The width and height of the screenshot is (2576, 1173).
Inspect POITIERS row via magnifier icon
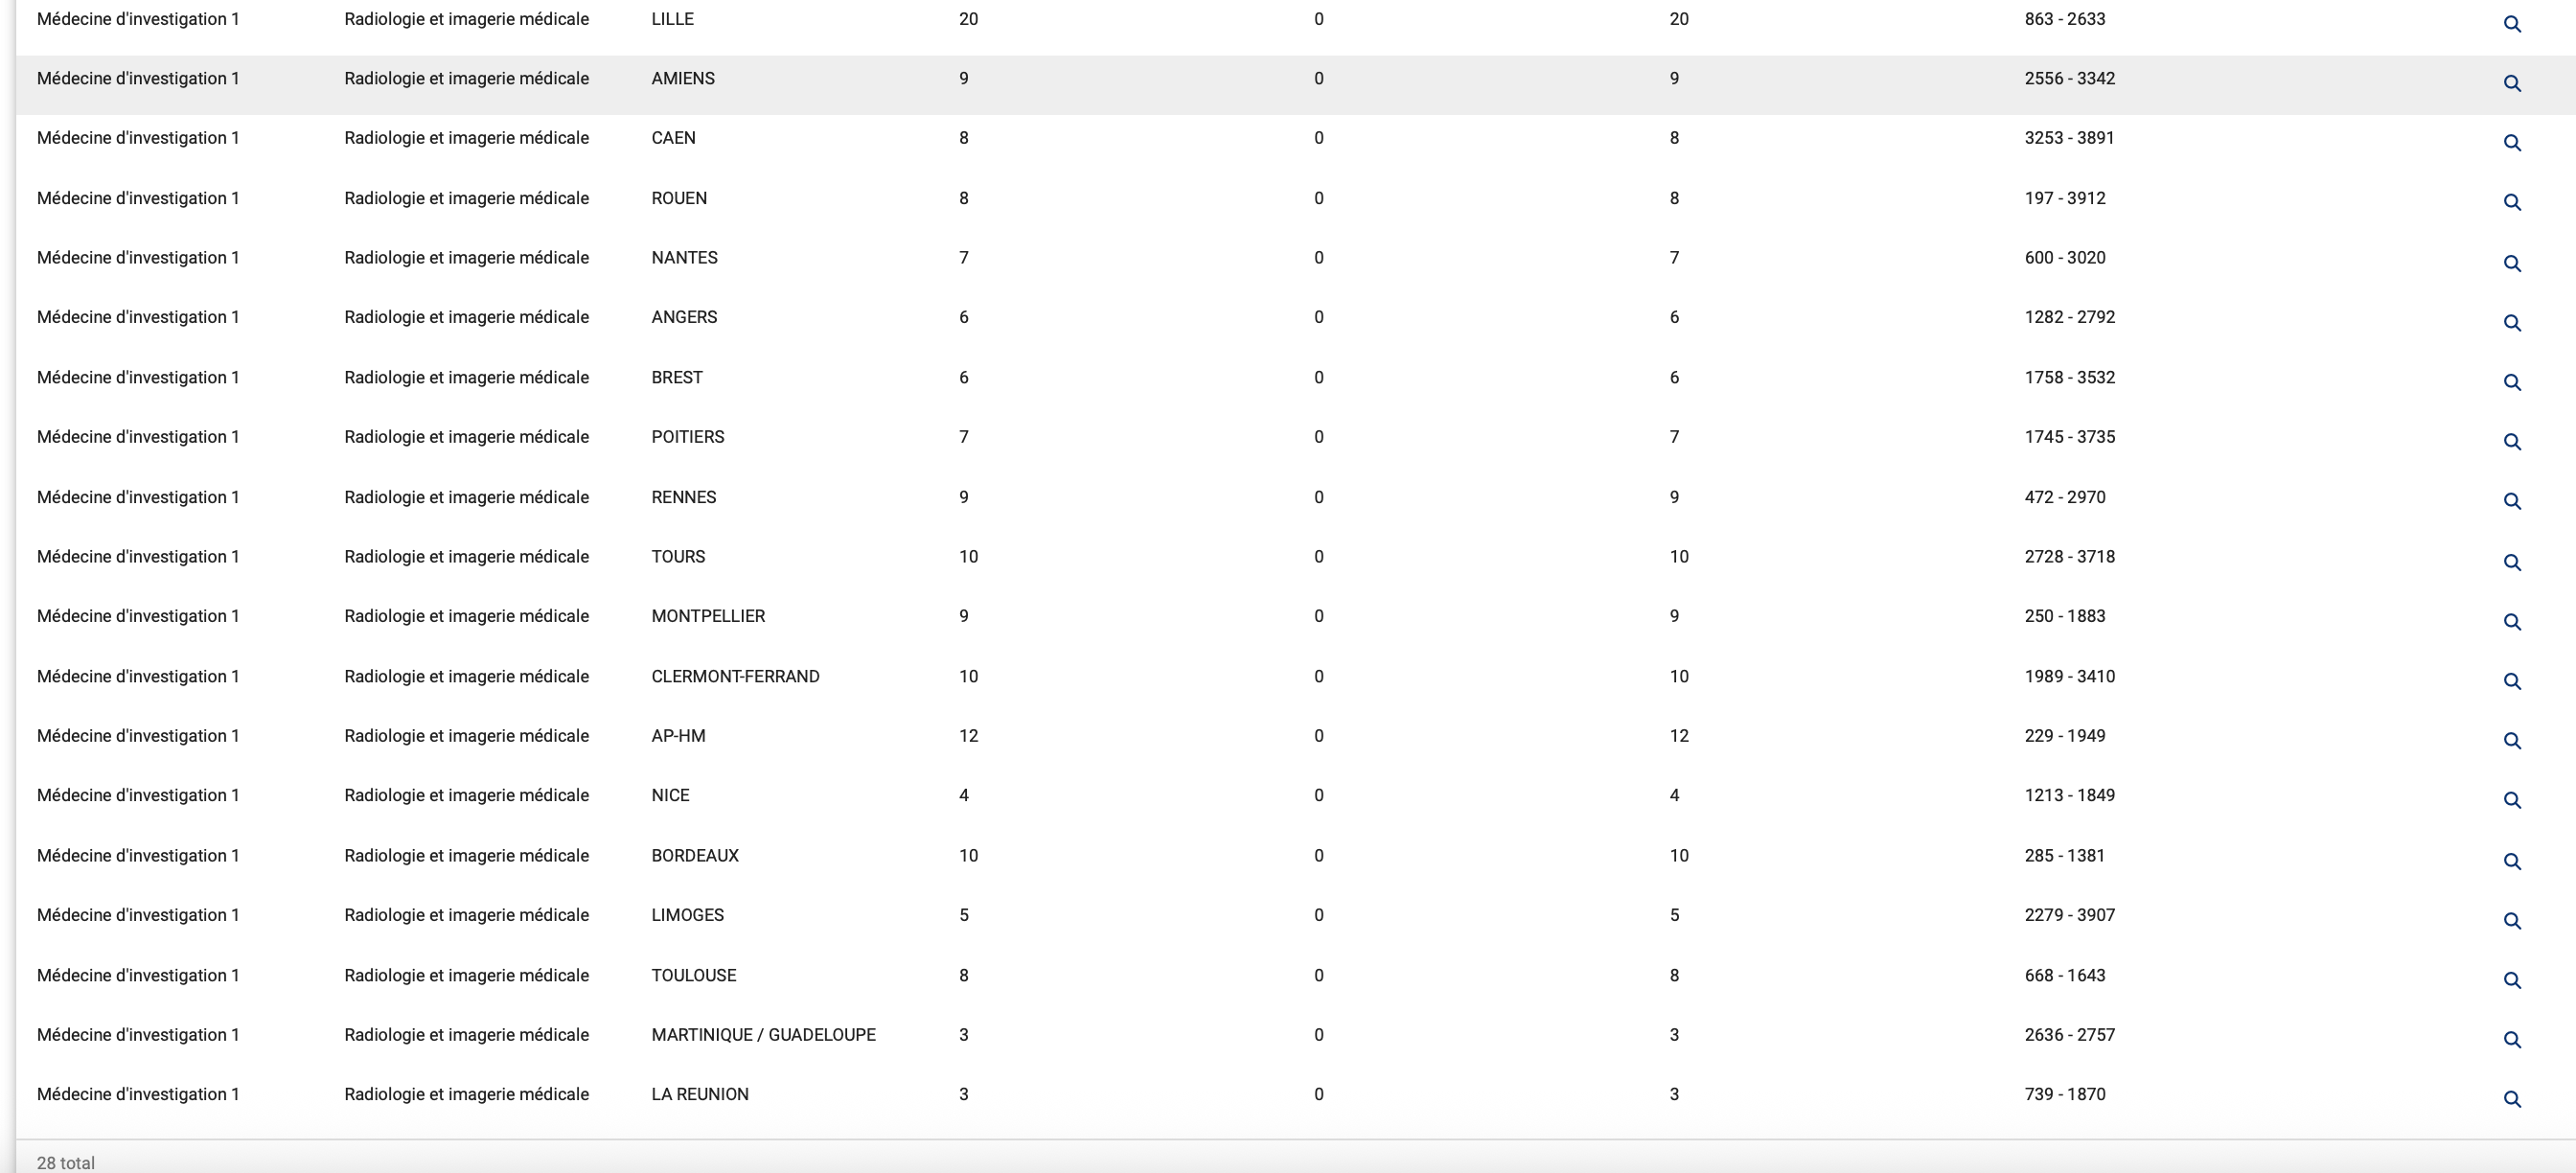2511,442
